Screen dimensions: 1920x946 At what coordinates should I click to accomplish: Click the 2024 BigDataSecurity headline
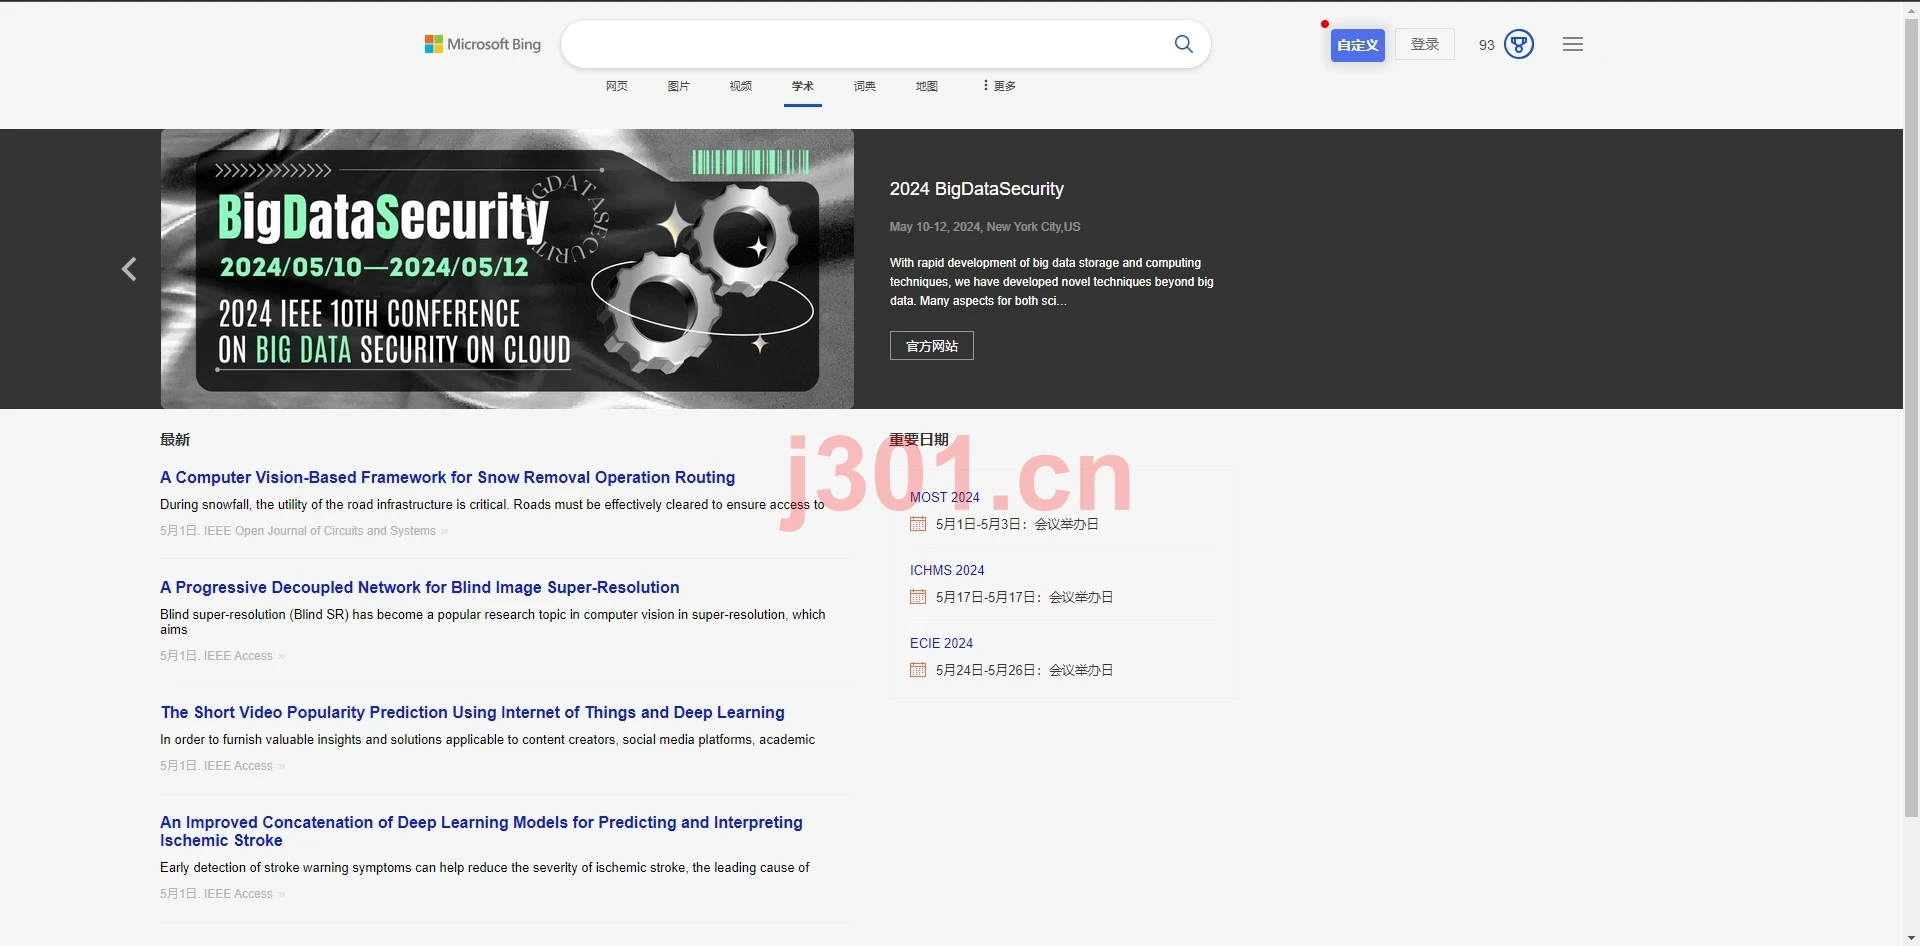(x=977, y=189)
